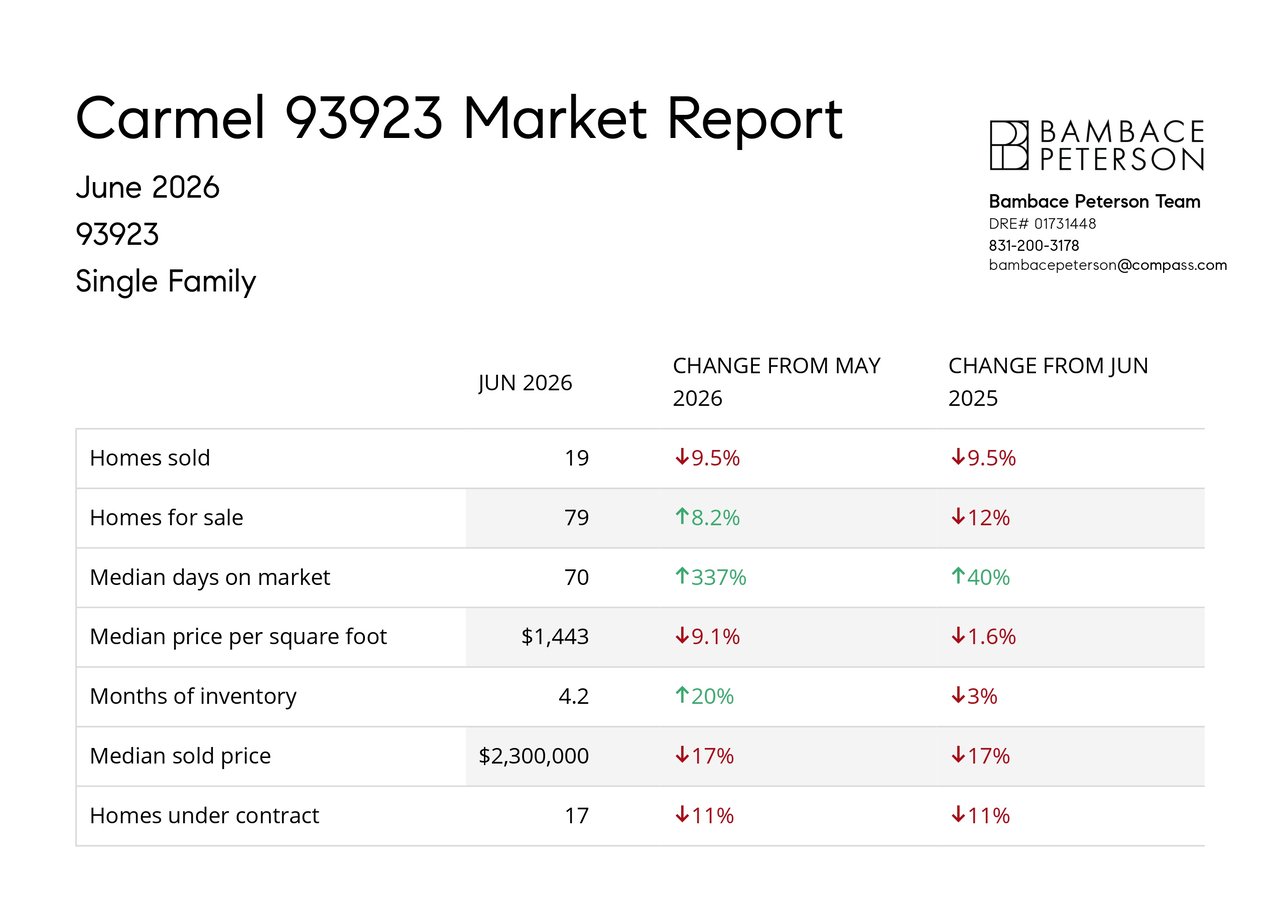Screen dimensions: 1280x903
Task: Click the green up arrow beside 20%
Action: (x=682, y=696)
